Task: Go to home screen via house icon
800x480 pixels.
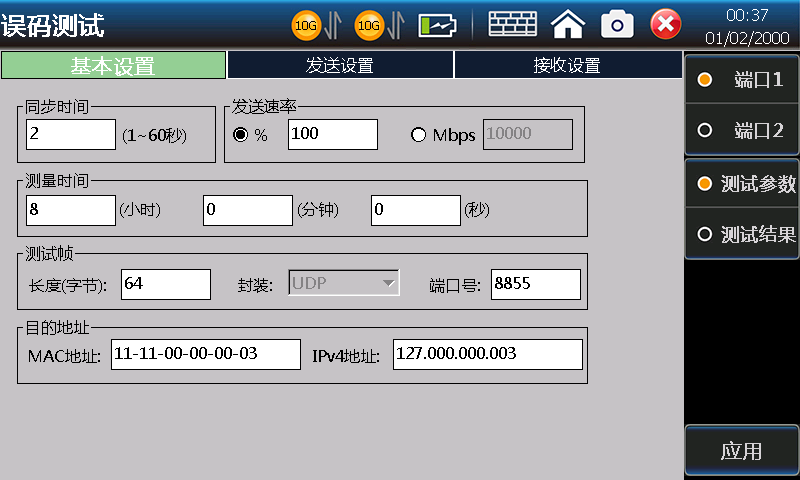Action: (568, 24)
